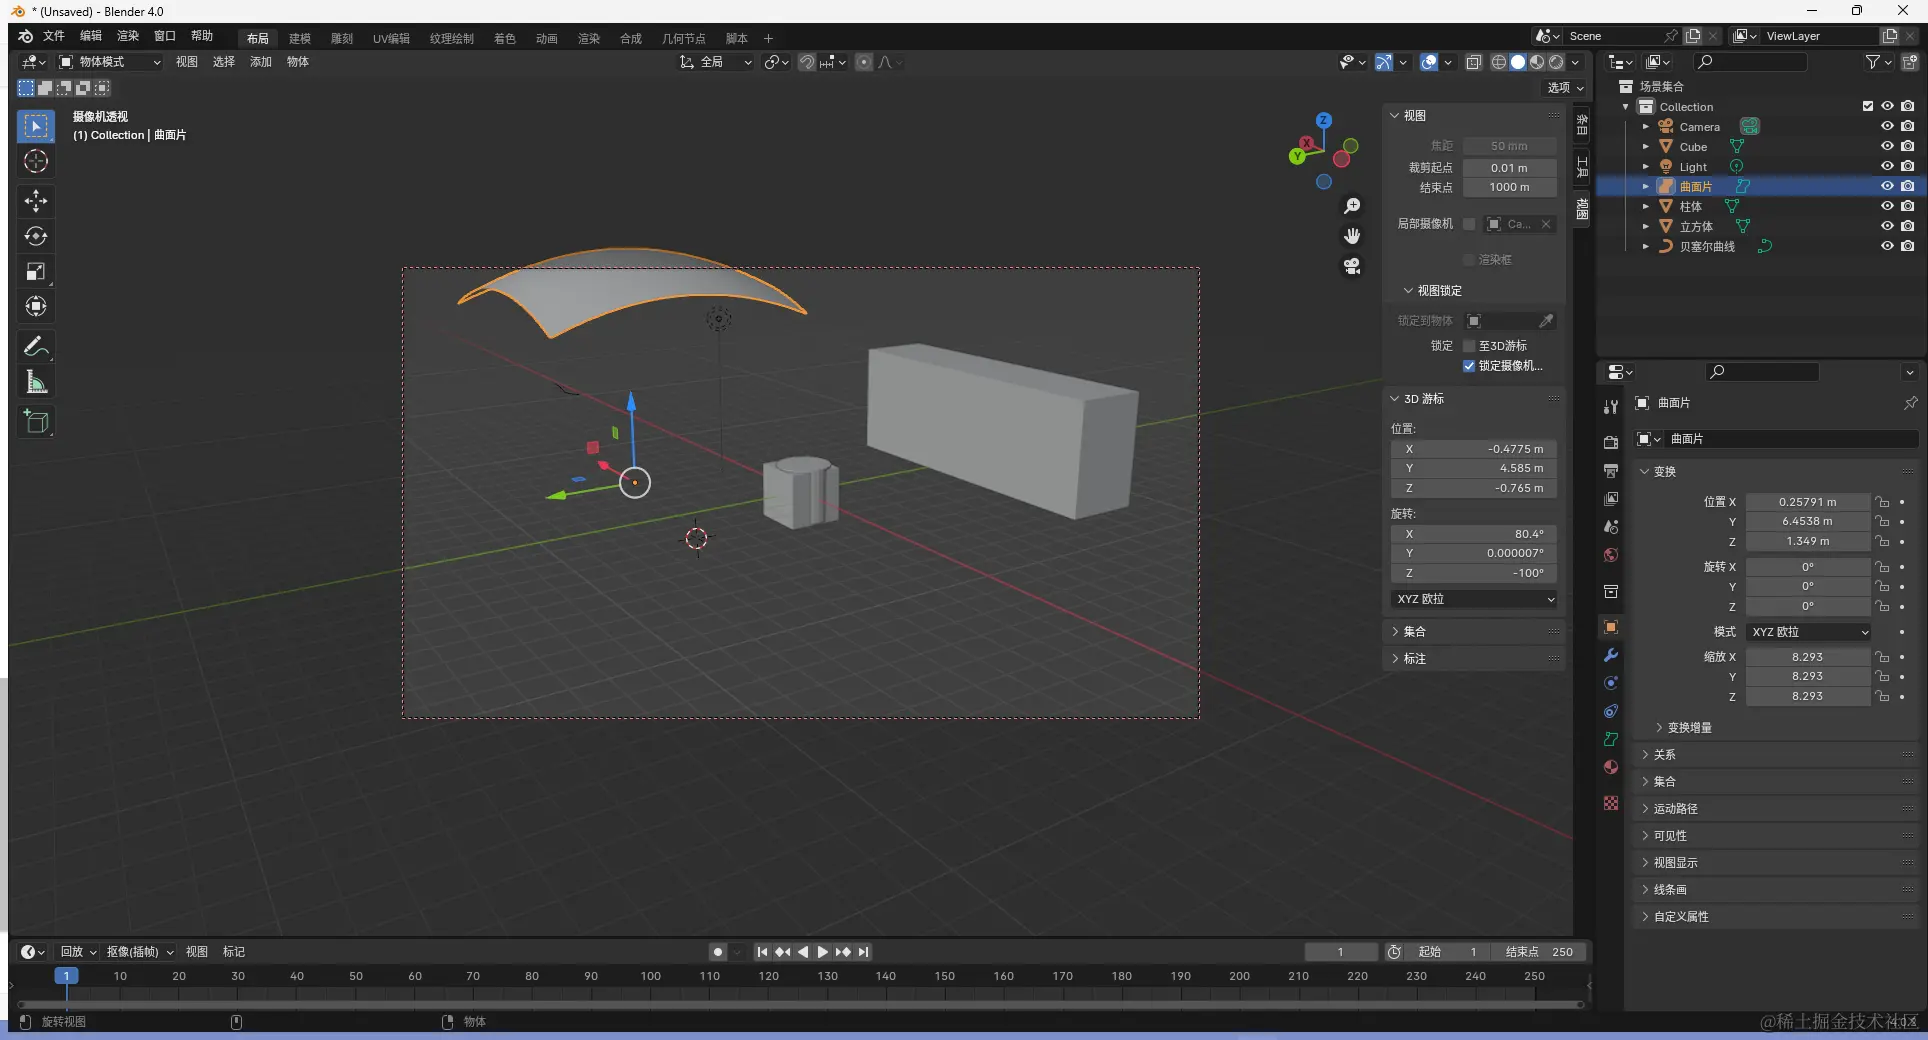Activate the Annotate pencil tool
Image resolution: width=1928 pixels, height=1040 pixels.
36,347
